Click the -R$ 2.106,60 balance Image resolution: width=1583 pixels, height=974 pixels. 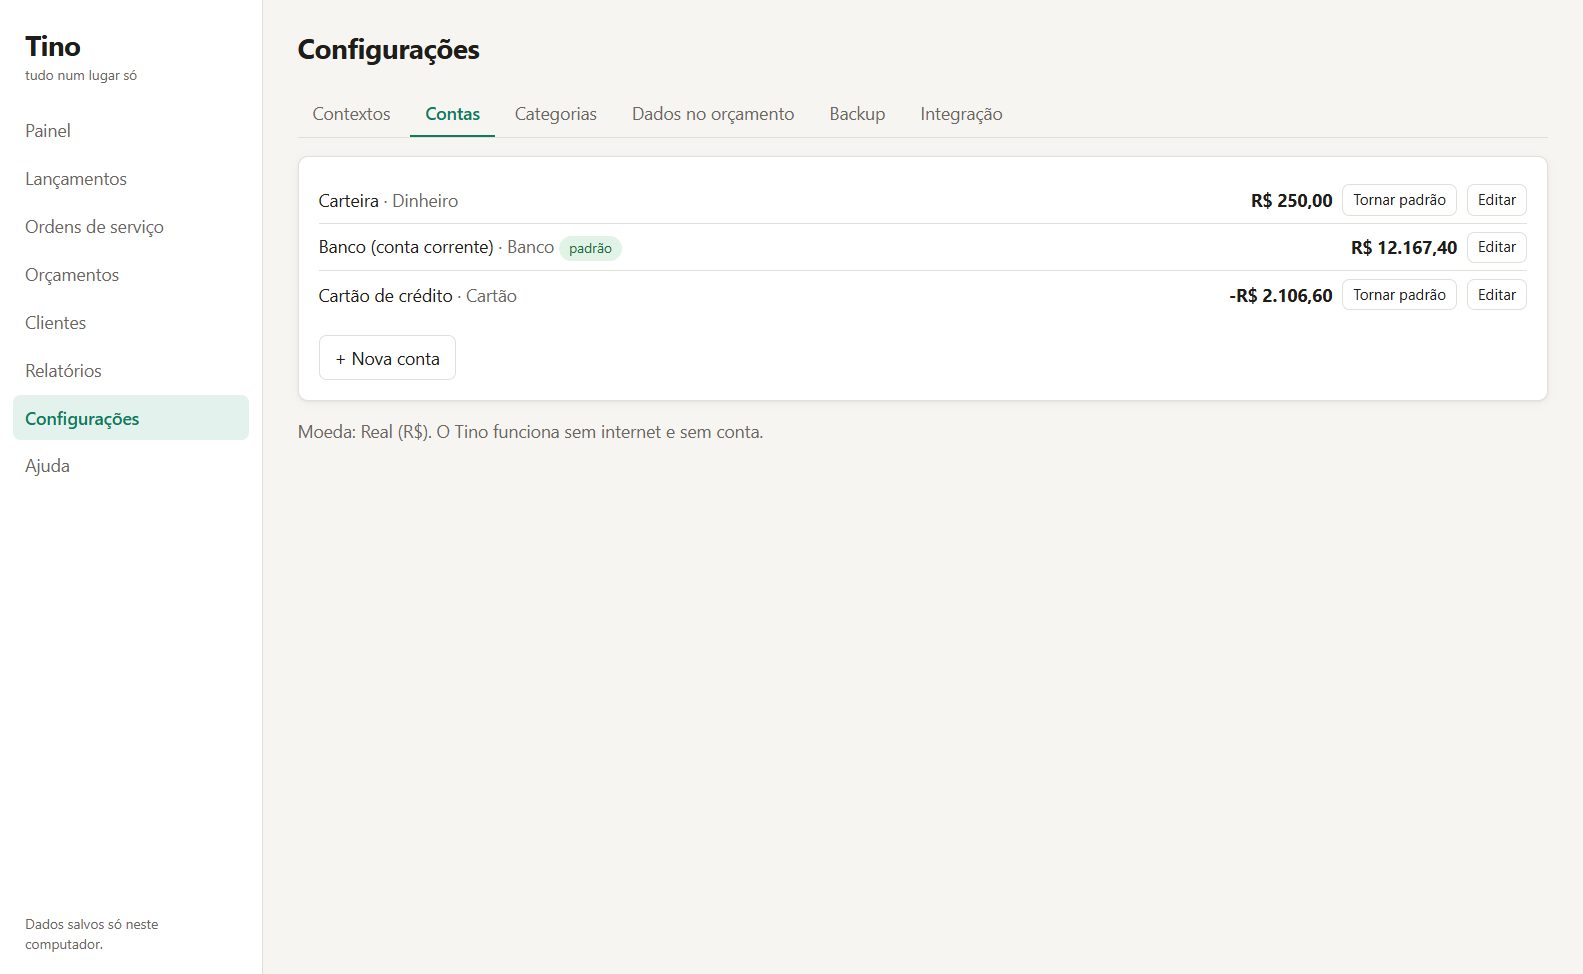[1281, 296]
